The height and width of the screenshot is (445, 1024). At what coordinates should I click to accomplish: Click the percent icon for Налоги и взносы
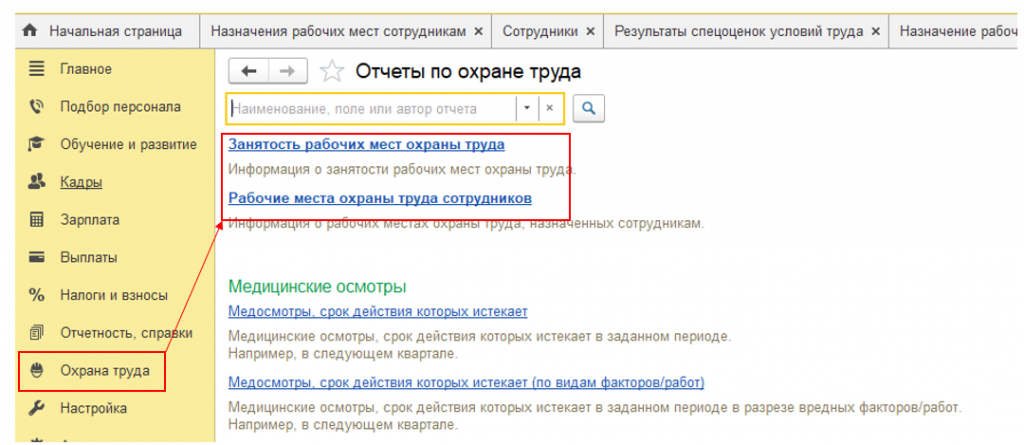coord(37,295)
